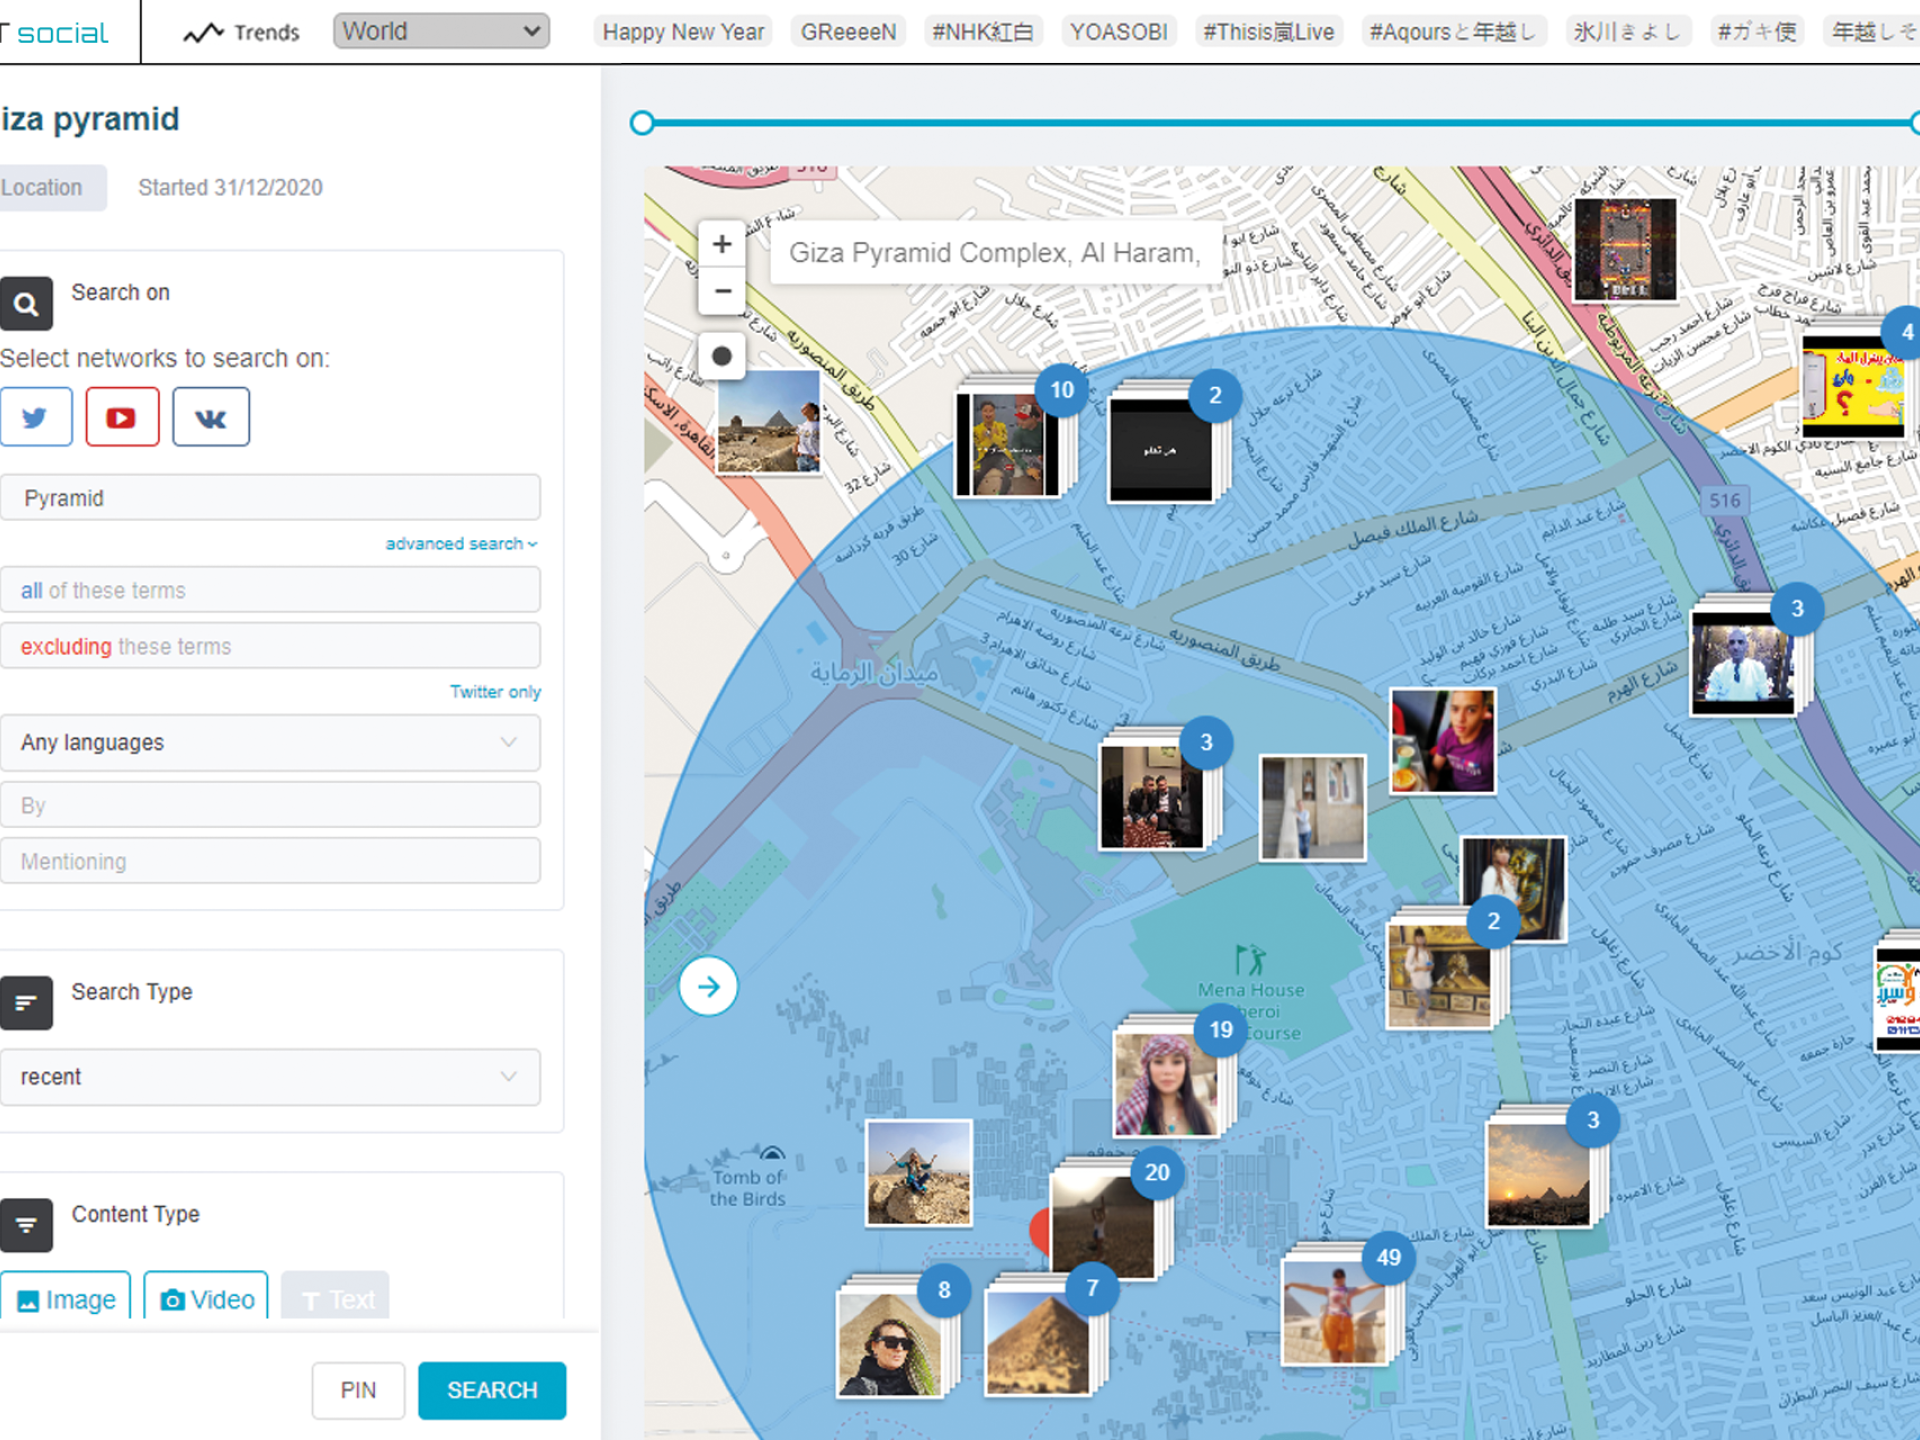Click the SEARCH button

tap(492, 1390)
